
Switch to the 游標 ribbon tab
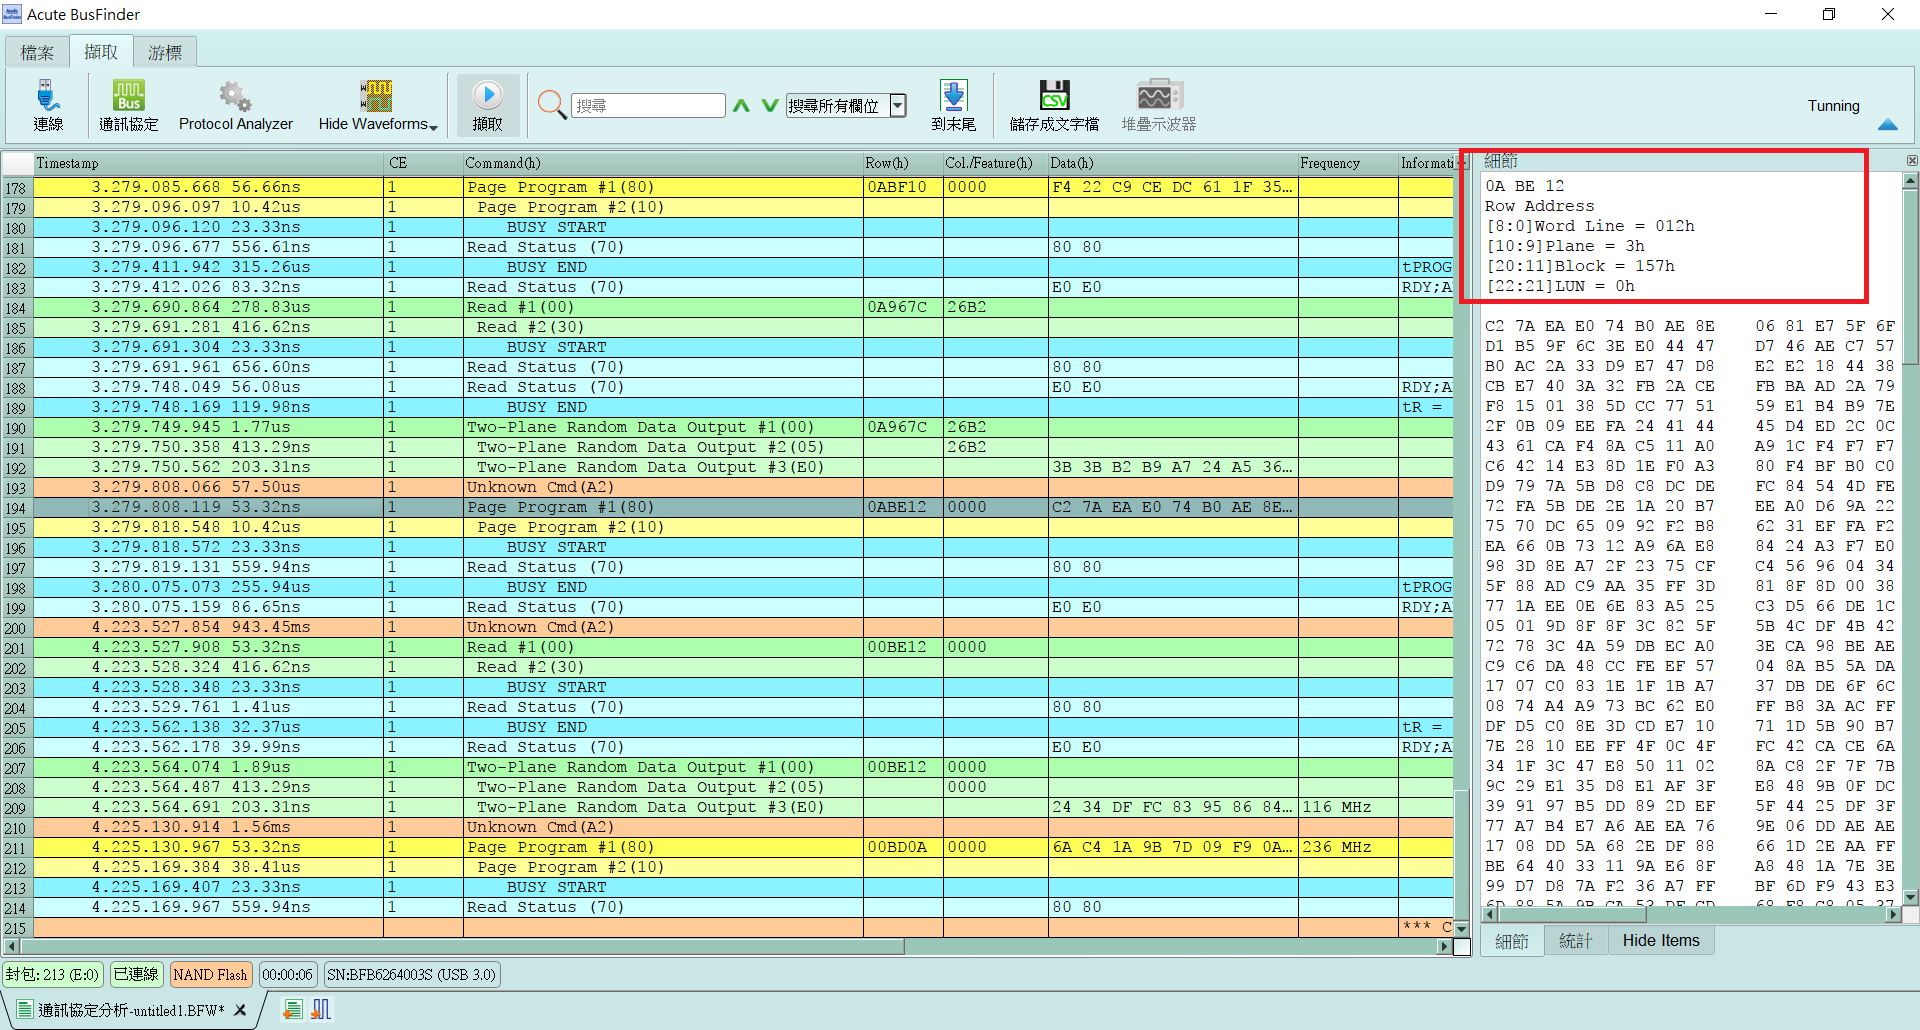pyautogui.click(x=164, y=52)
